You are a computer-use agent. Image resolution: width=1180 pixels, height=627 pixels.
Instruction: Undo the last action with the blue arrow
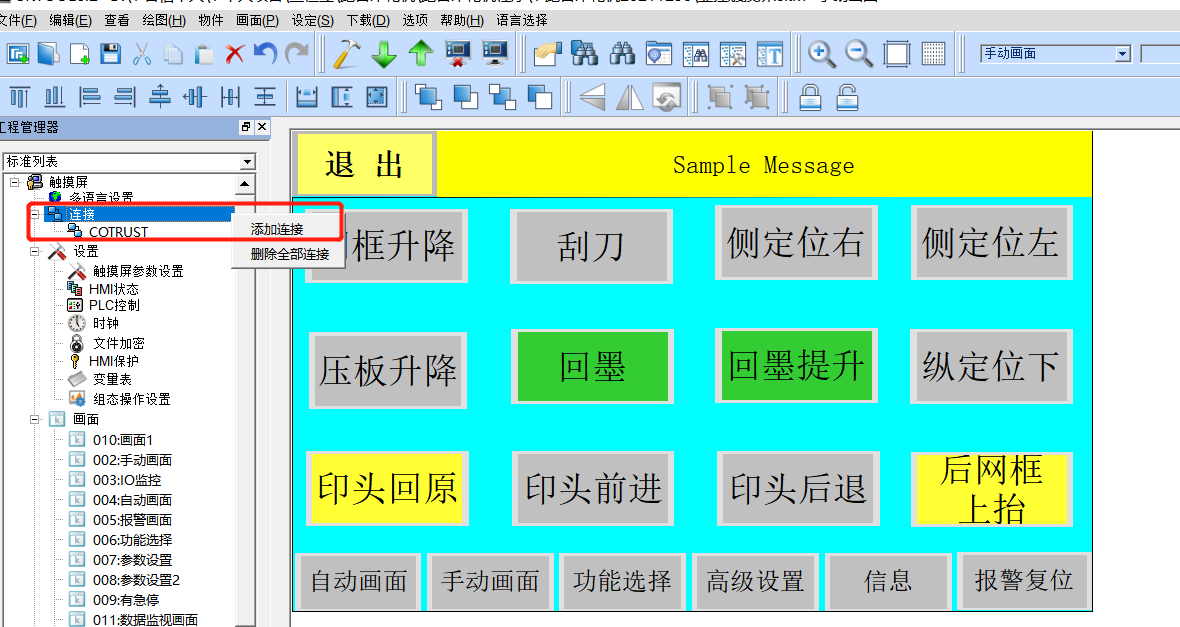click(x=265, y=54)
